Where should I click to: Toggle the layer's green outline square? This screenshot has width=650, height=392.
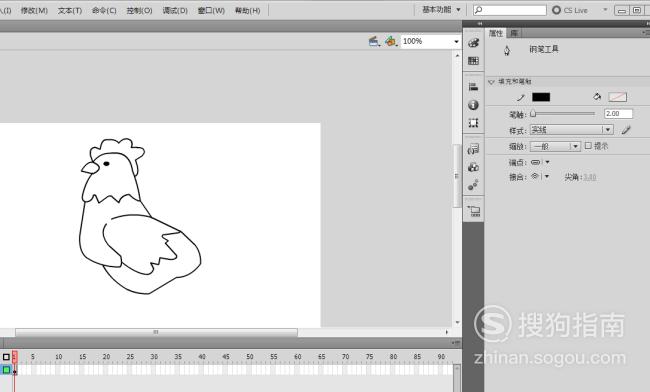coord(6,370)
